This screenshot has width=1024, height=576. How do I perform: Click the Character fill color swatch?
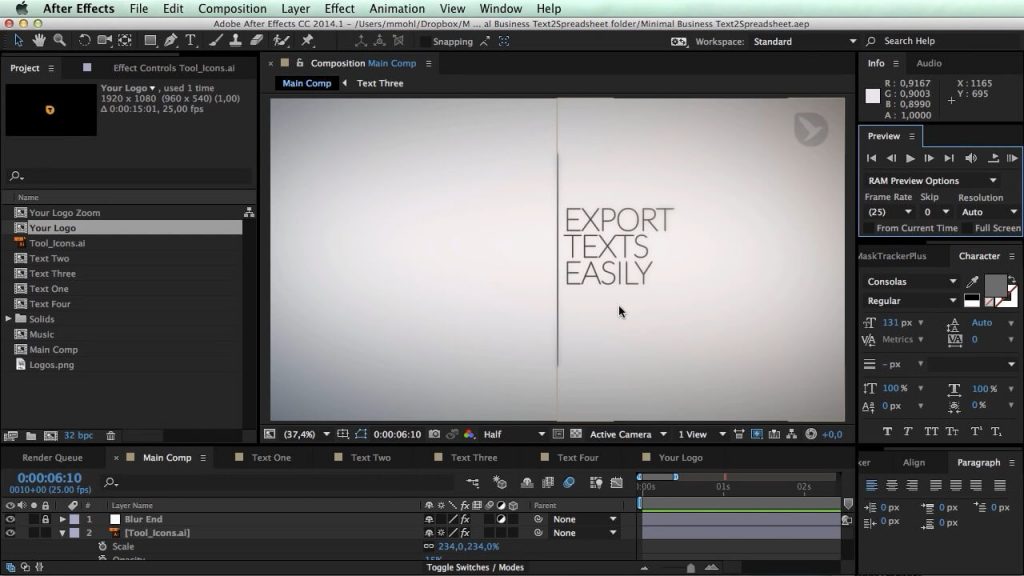click(x=995, y=286)
